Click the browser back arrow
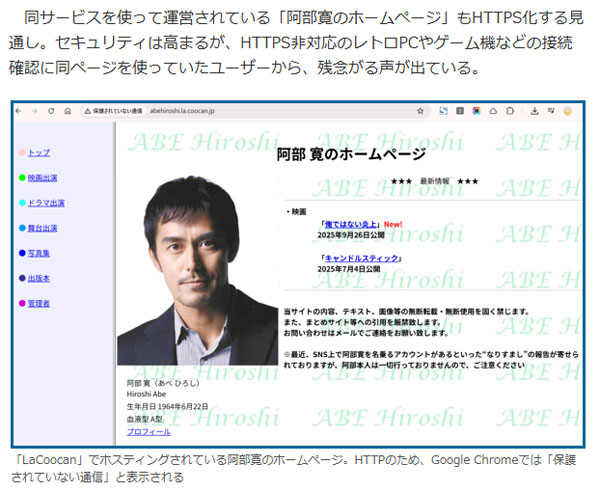The image size is (600, 492). pyautogui.click(x=18, y=111)
